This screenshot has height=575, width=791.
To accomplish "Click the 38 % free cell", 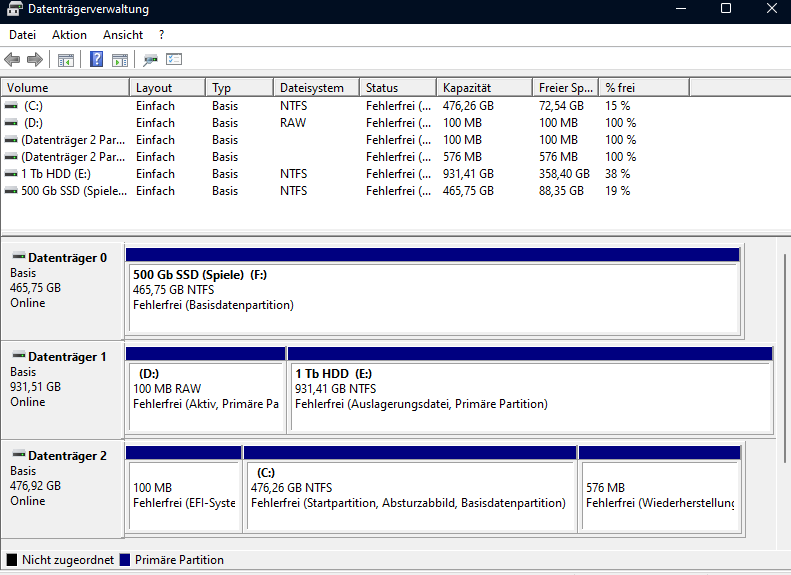I will (x=617, y=174).
